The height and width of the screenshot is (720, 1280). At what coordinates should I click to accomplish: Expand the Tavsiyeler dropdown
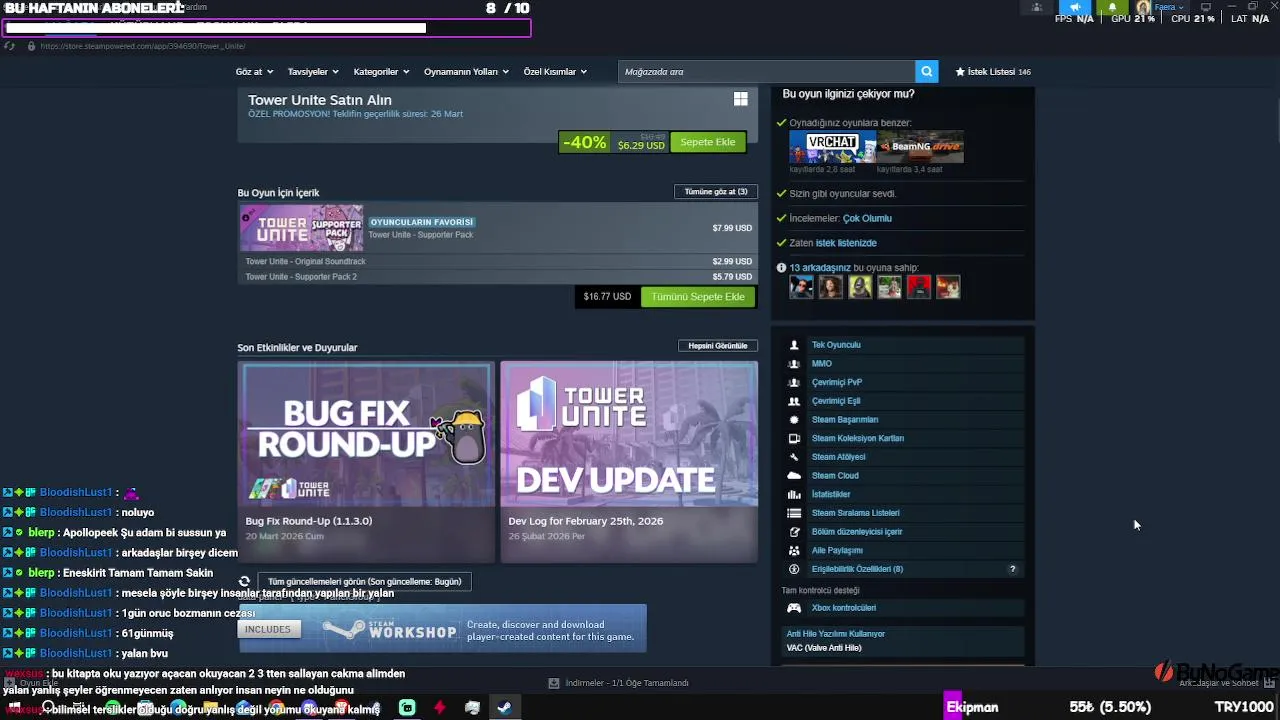click(313, 72)
